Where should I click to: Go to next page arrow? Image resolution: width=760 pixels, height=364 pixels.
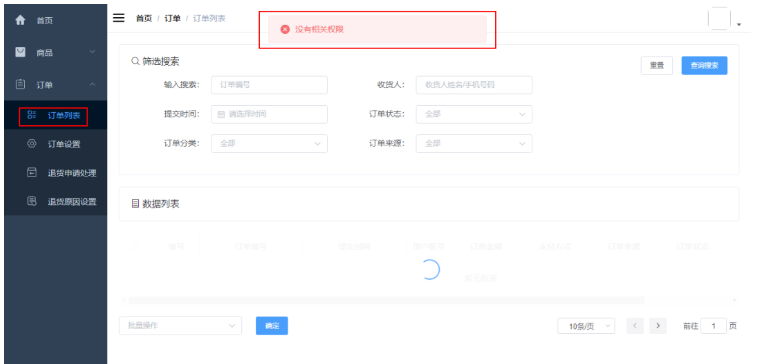(658, 326)
